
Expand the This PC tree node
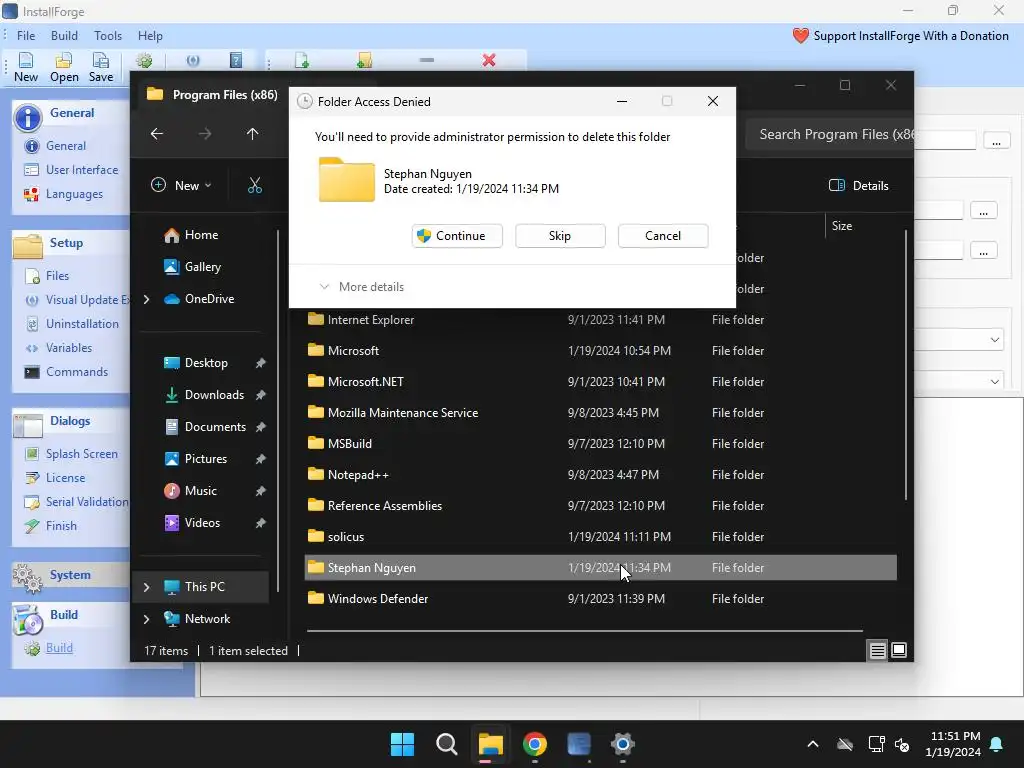[x=146, y=587]
